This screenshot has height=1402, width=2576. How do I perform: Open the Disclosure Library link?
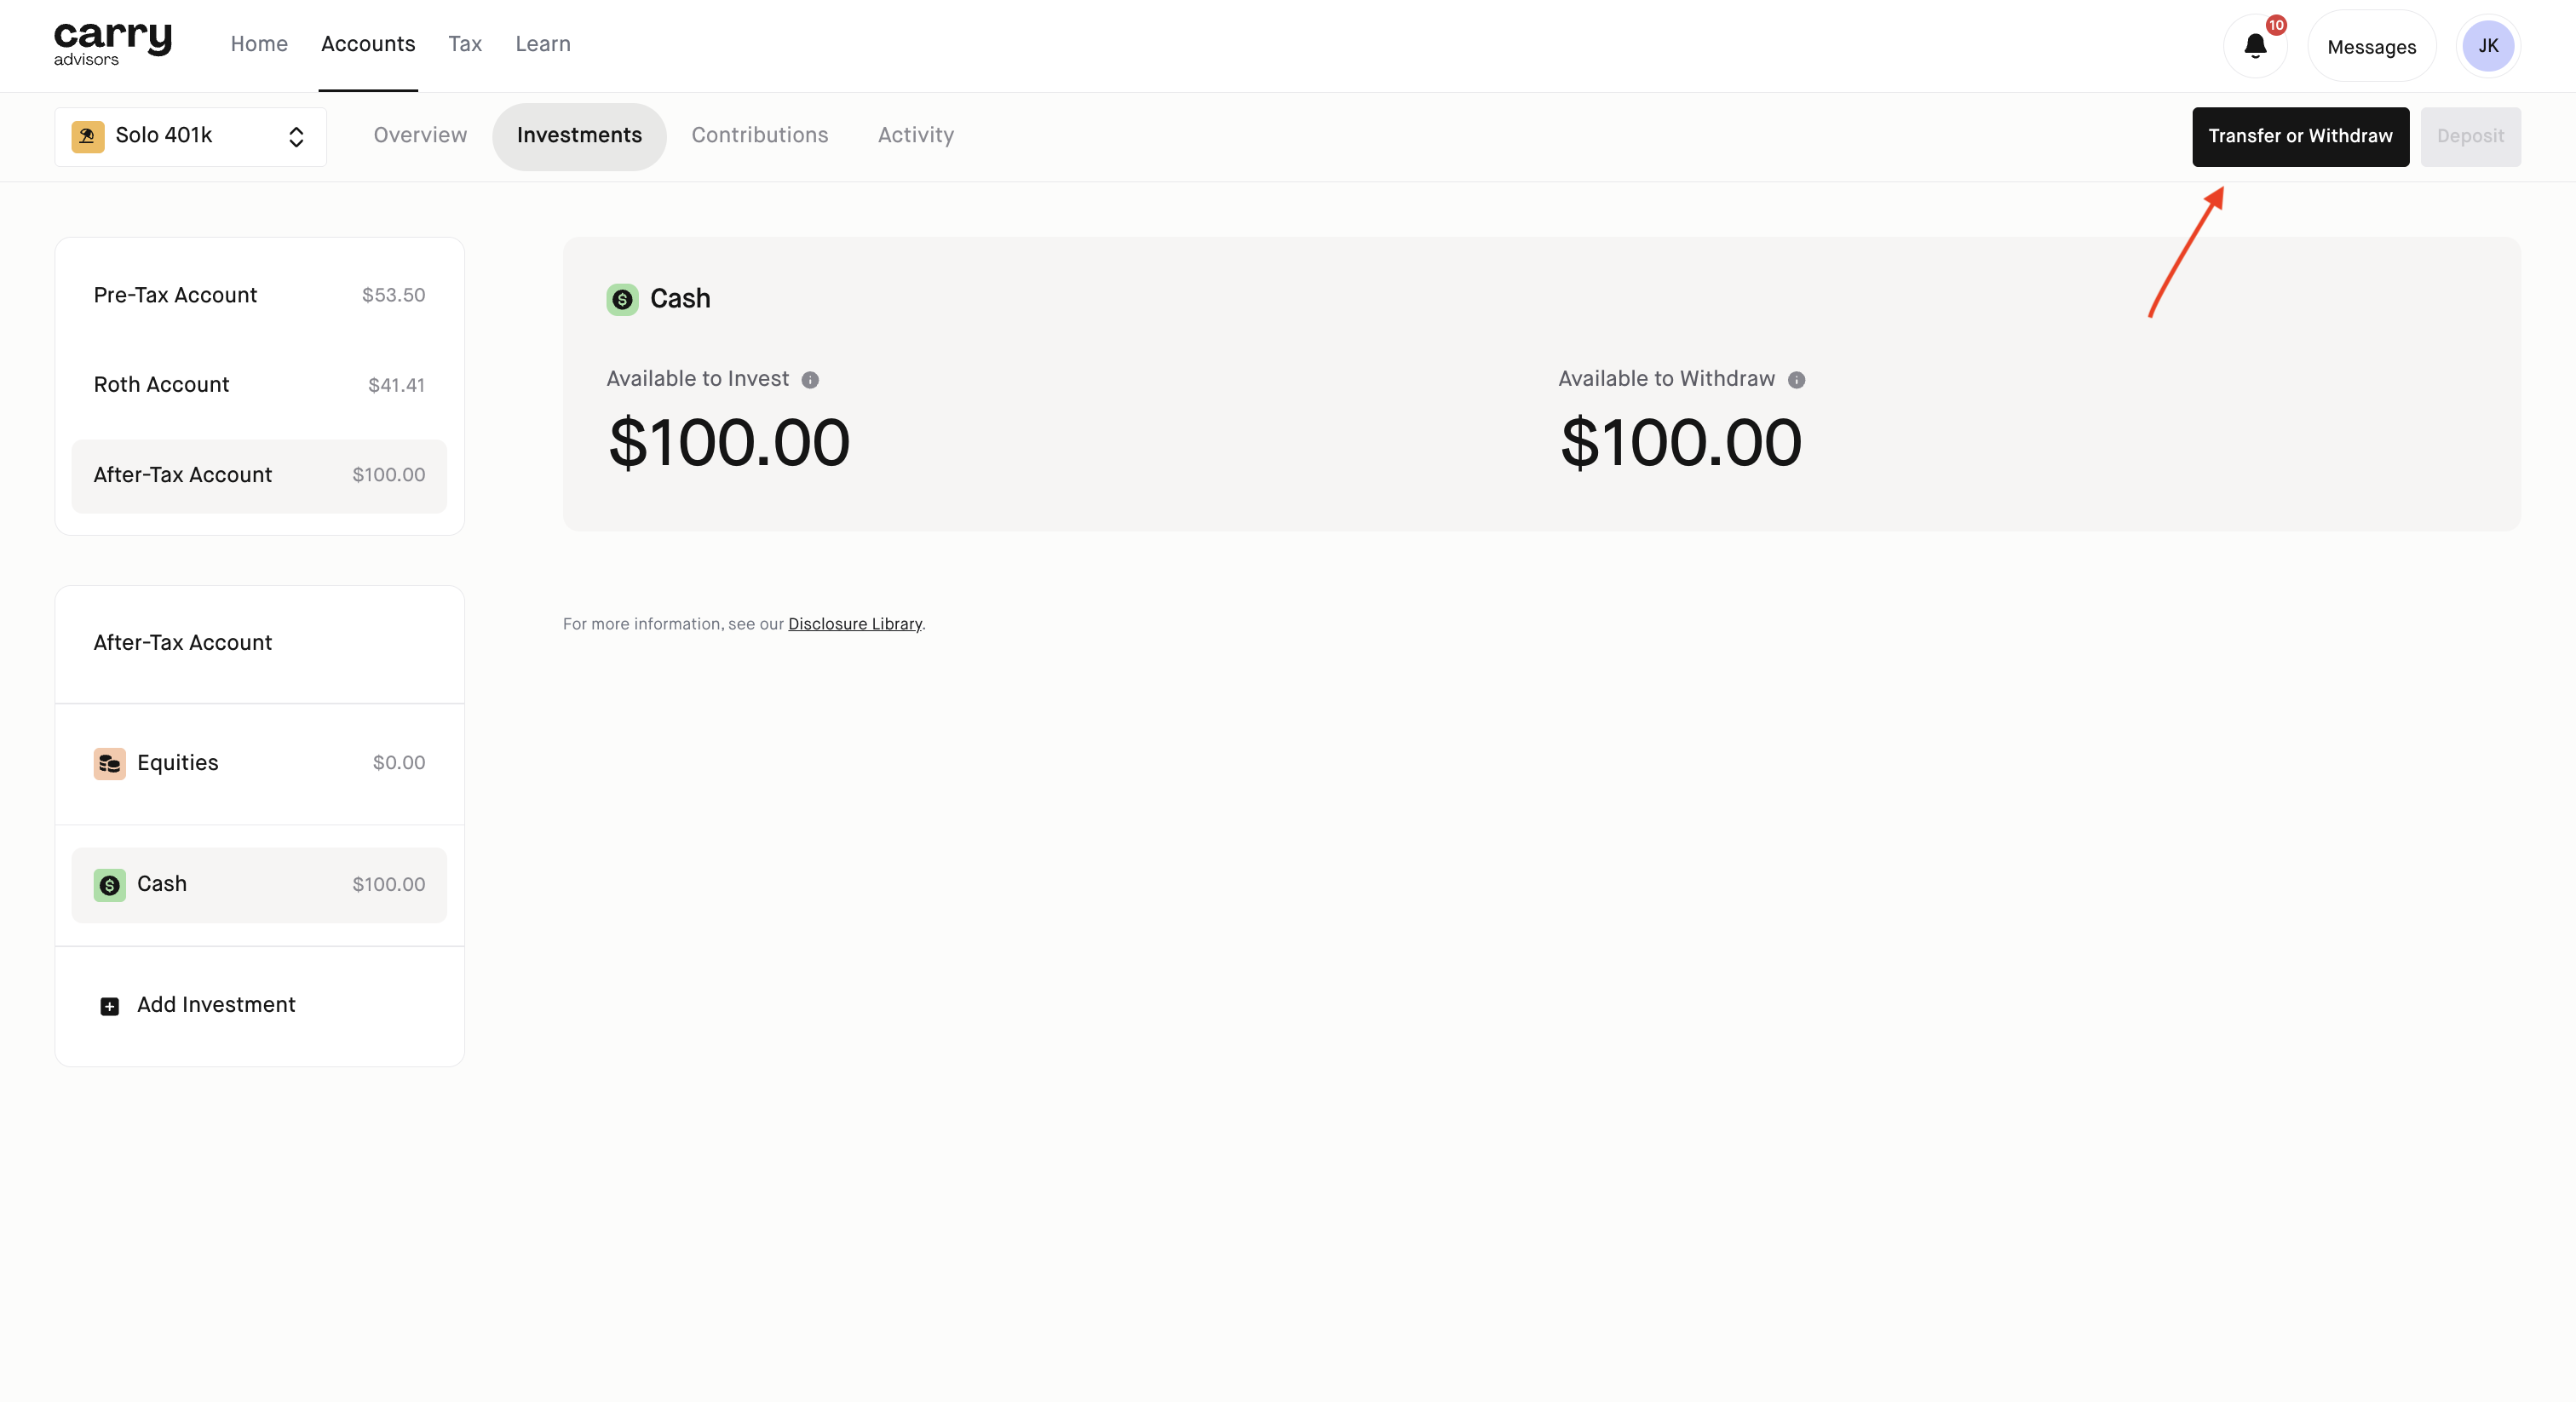tap(854, 624)
